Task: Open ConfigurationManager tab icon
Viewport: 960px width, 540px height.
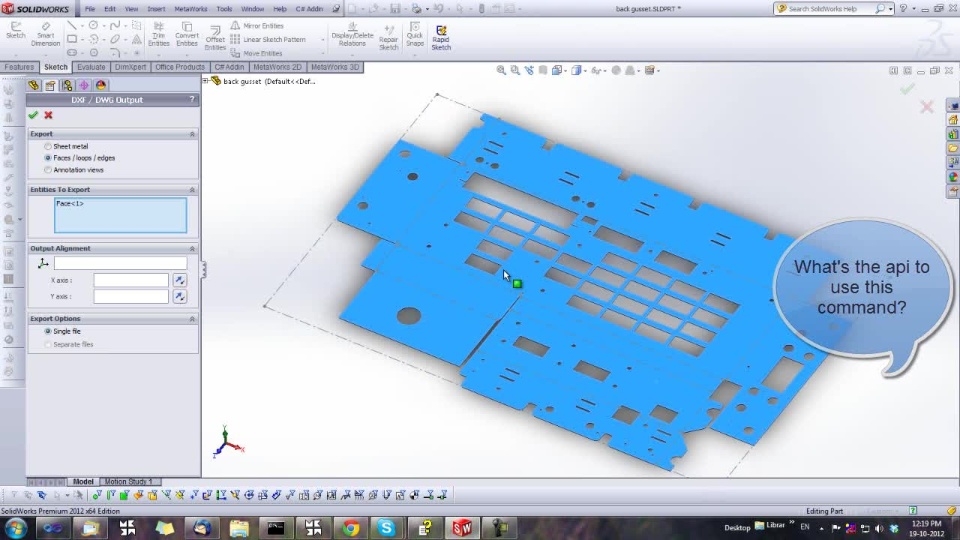Action: [x=67, y=85]
